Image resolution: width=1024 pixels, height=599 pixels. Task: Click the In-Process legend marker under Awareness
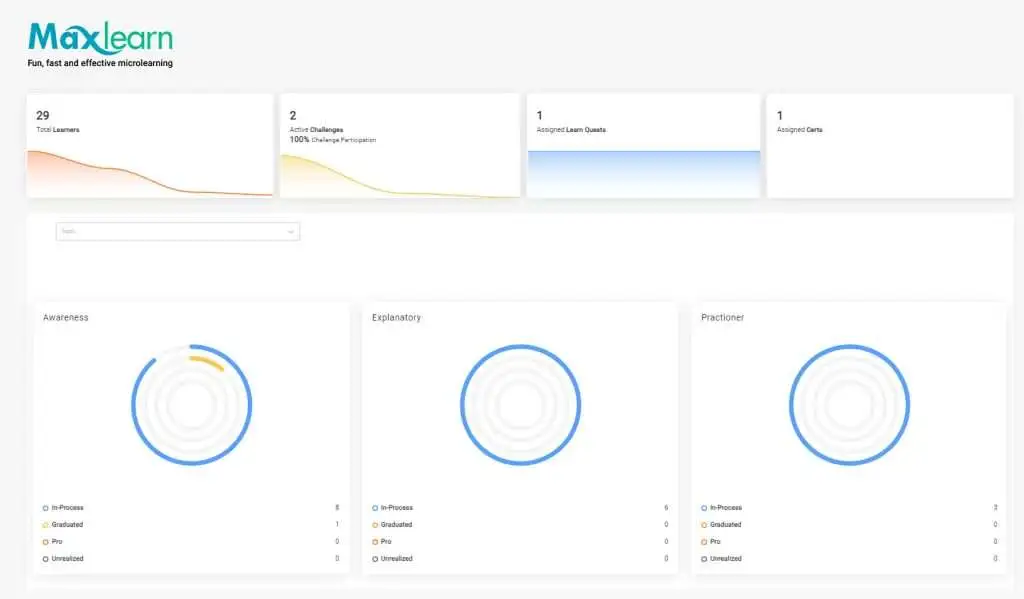coord(44,507)
